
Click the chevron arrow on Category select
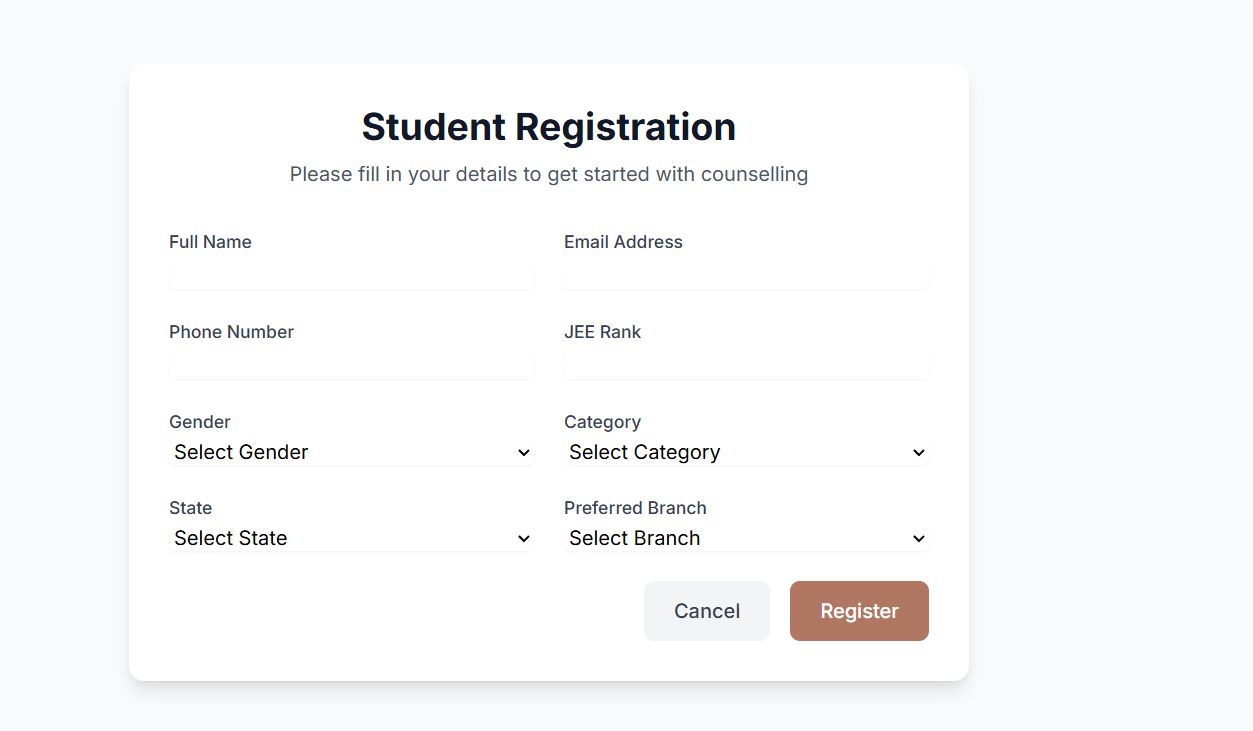point(919,453)
